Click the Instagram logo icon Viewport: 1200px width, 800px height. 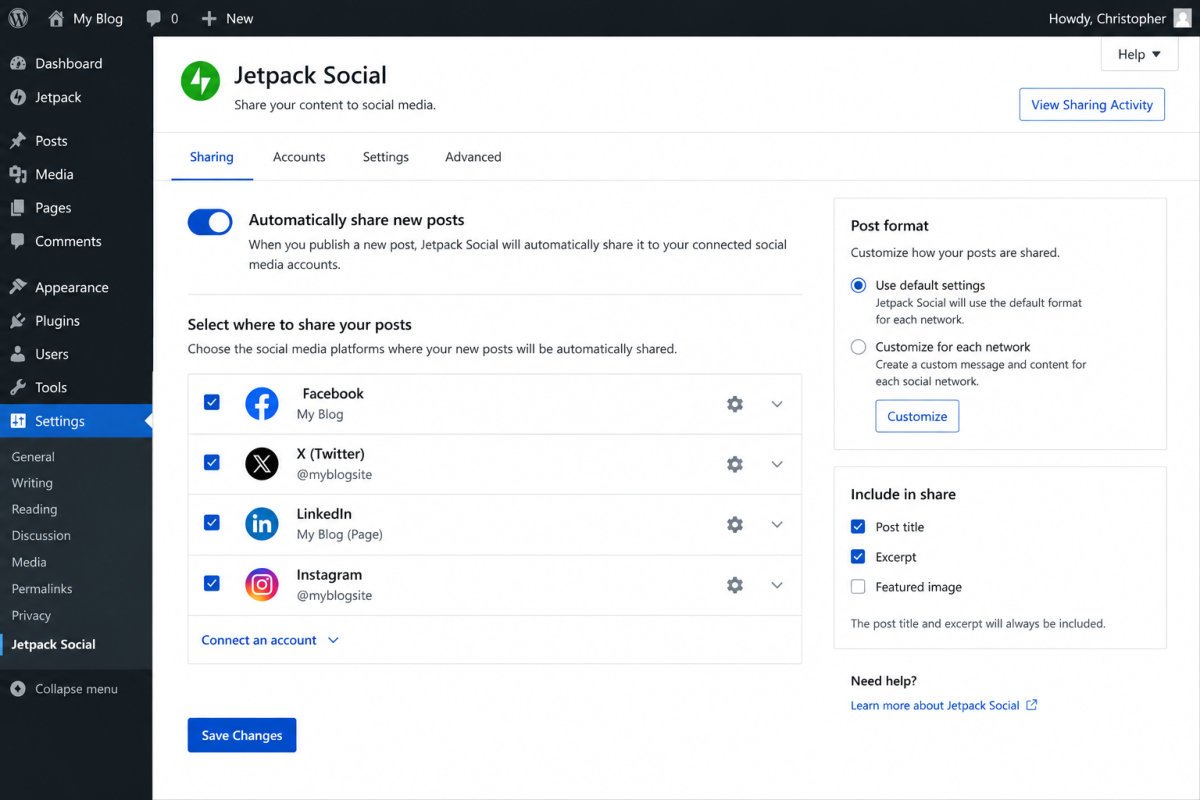(x=262, y=585)
